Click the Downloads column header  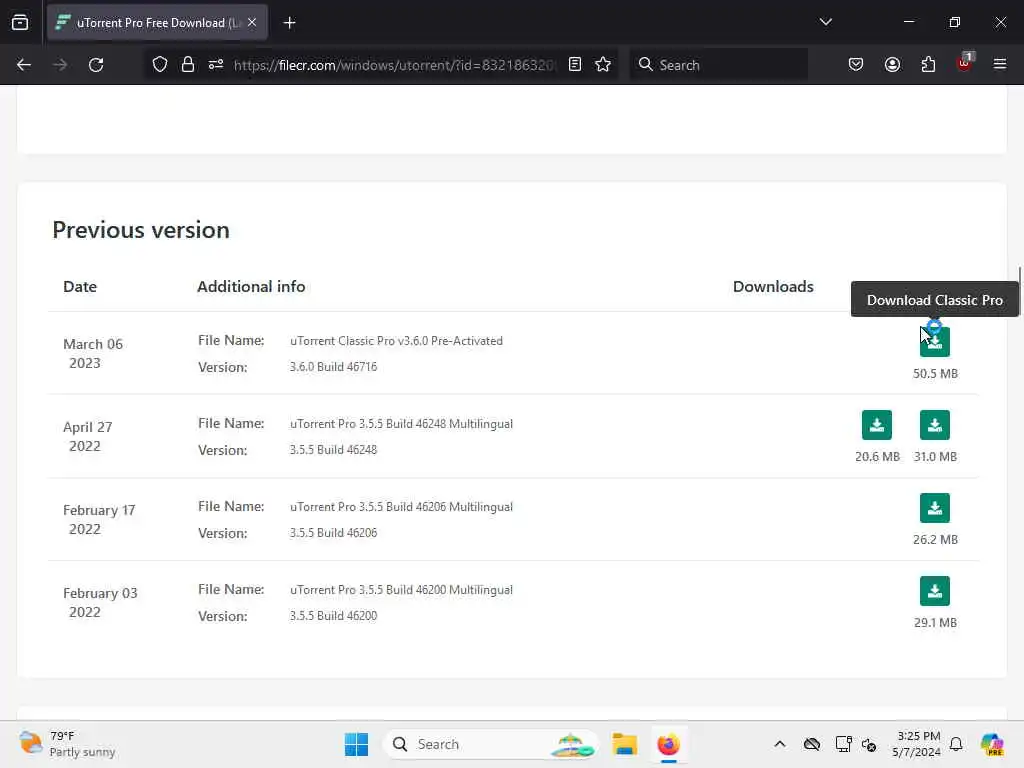[x=773, y=287]
